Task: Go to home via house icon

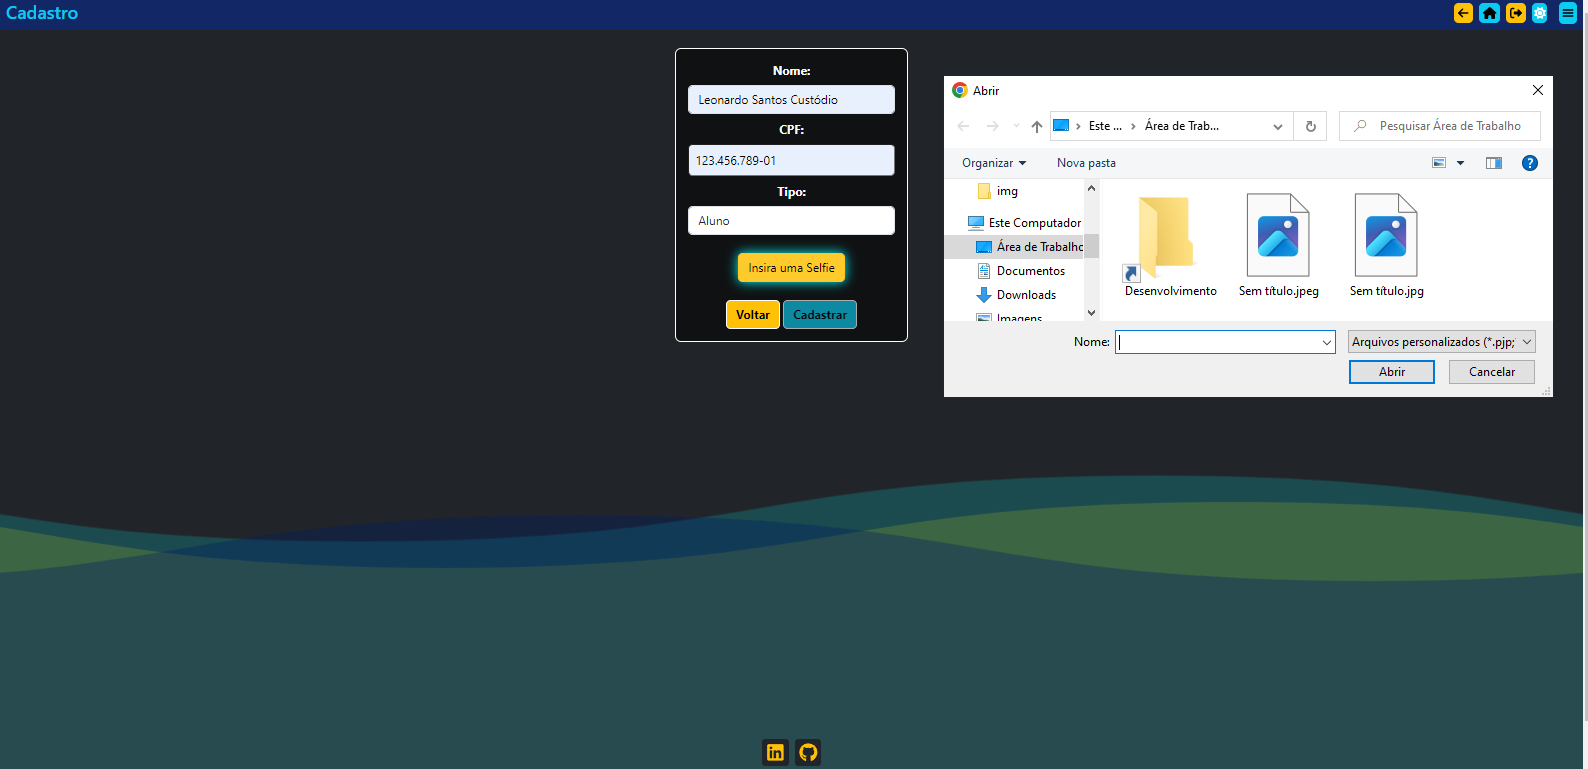Action: coord(1489,13)
